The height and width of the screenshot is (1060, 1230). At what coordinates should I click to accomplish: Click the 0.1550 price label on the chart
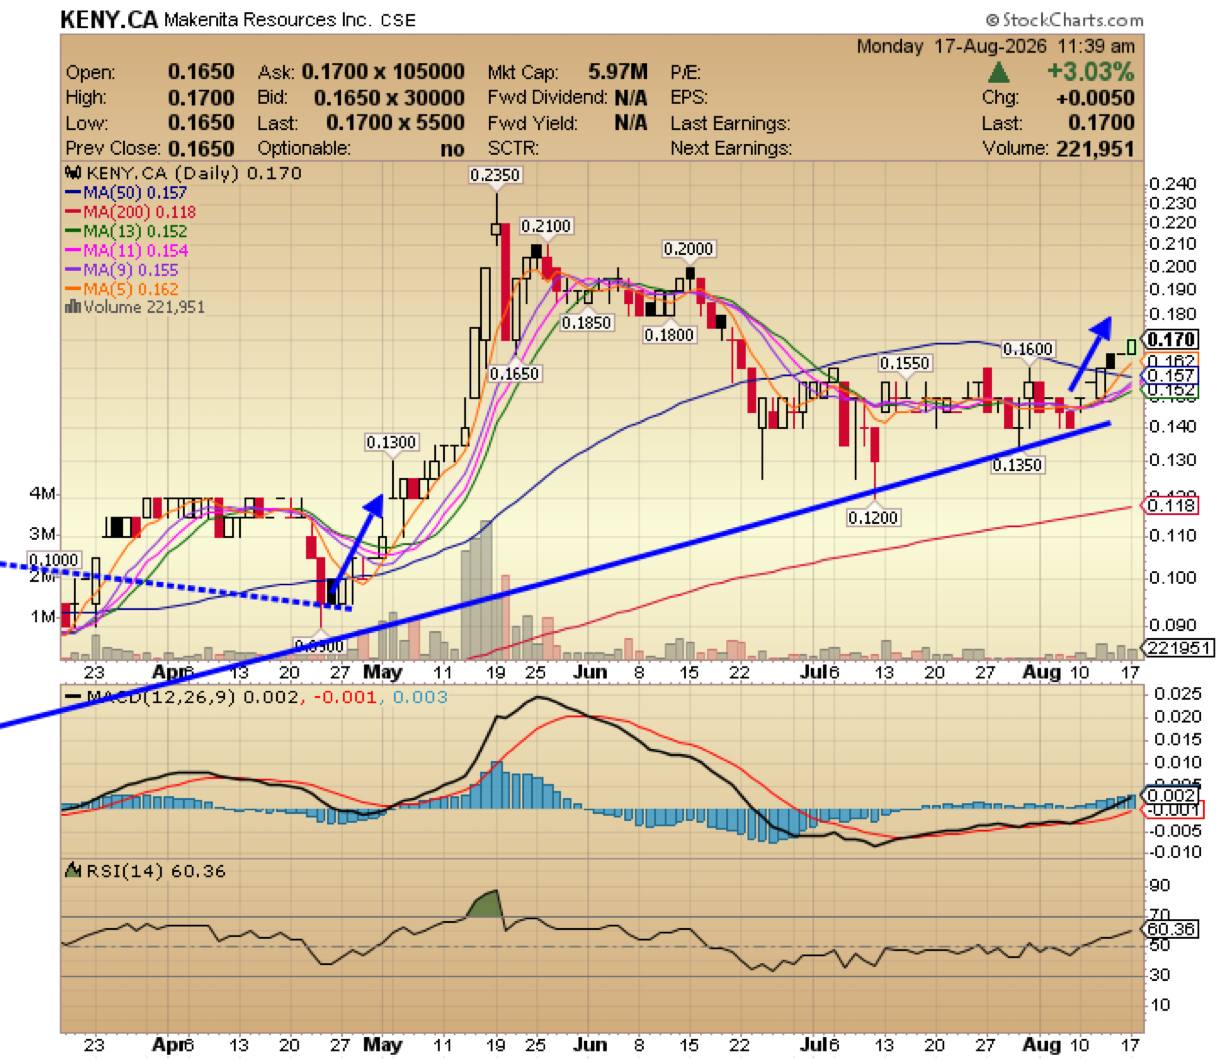(x=905, y=363)
